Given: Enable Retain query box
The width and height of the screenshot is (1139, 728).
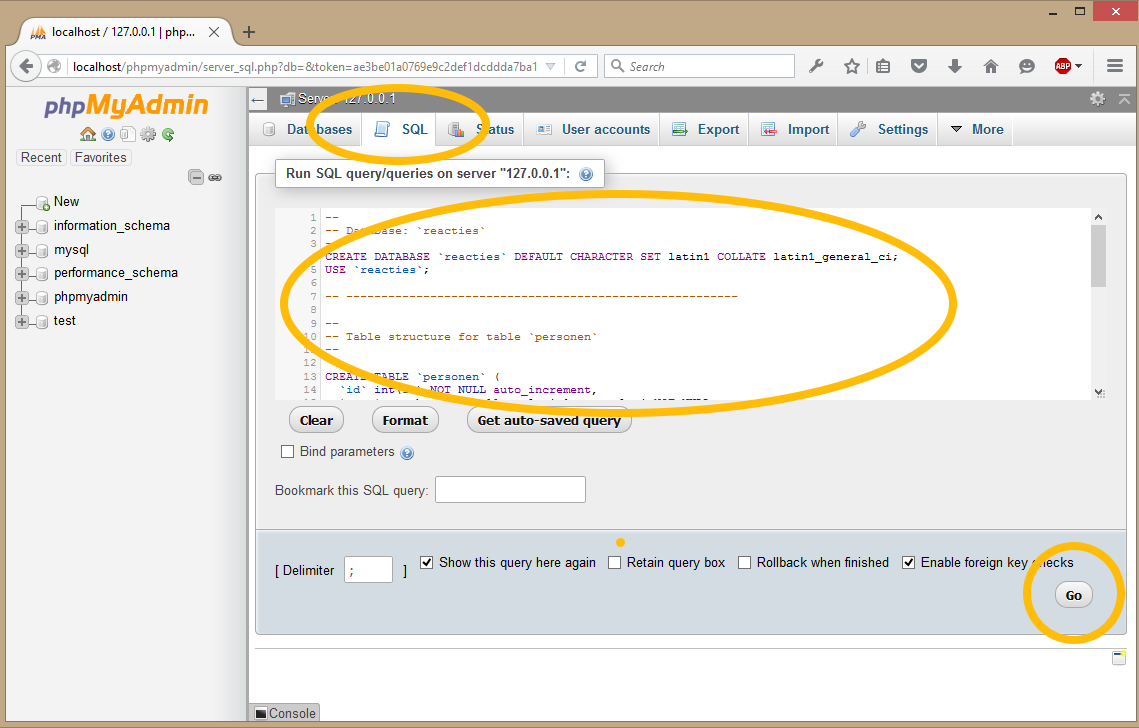Looking at the screenshot, I should pyautogui.click(x=615, y=562).
